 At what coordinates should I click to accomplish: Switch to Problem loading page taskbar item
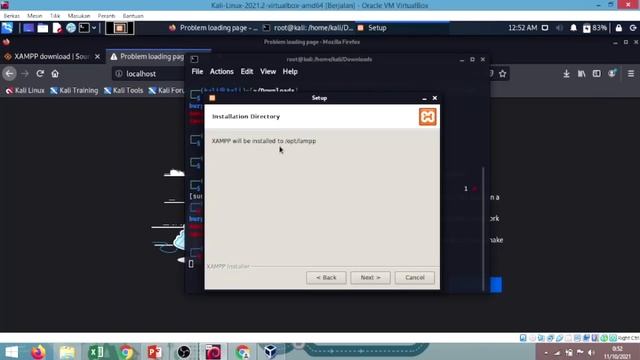tap(214, 28)
